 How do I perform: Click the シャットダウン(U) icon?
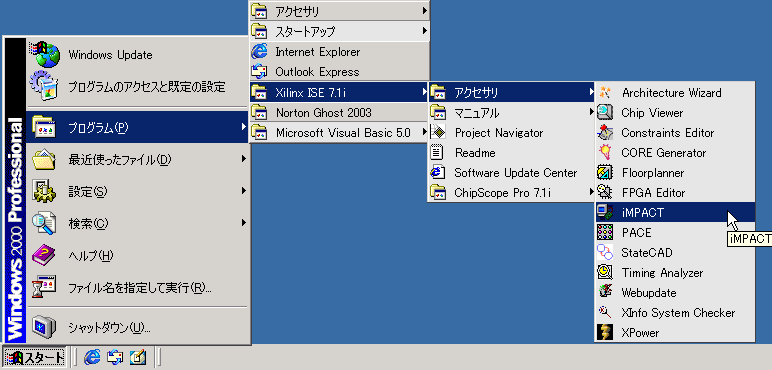pyautogui.click(x=45, y=327)
